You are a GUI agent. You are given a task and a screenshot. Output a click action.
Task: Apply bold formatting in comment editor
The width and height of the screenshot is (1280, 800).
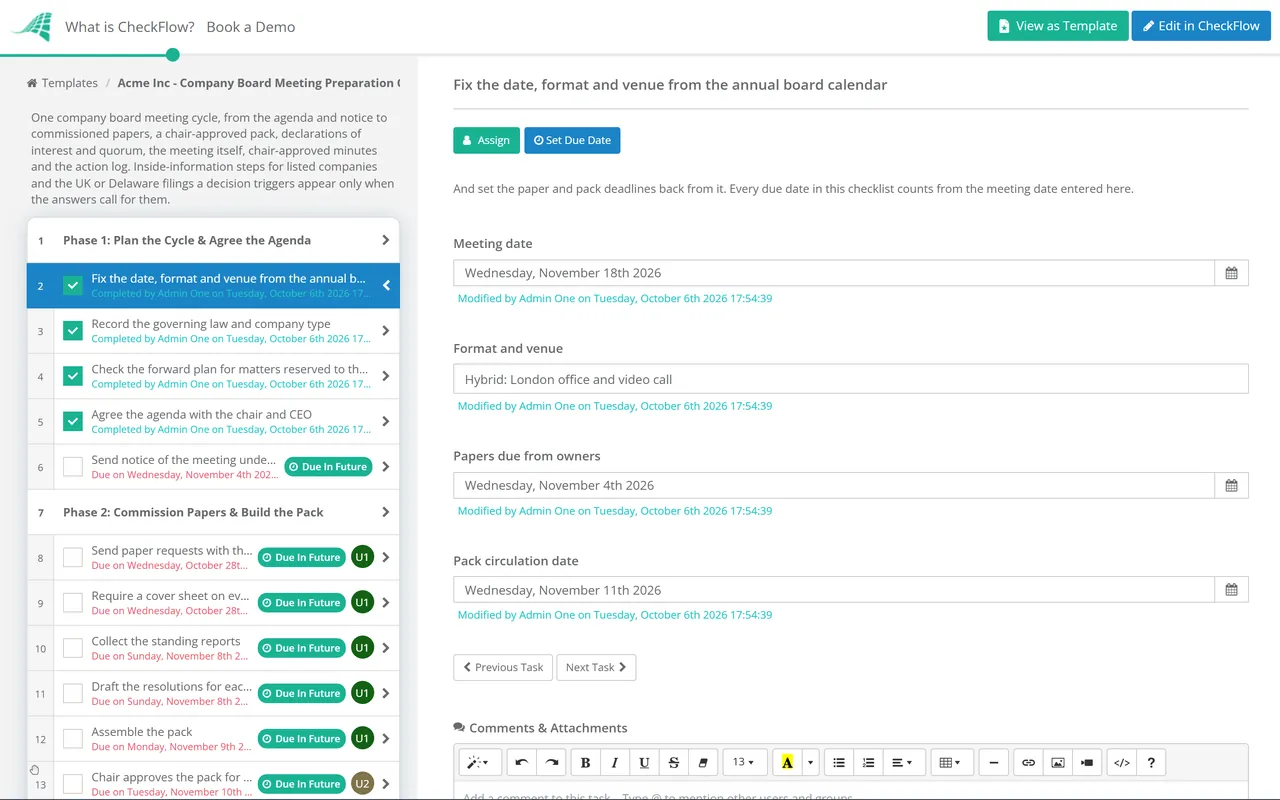tap(586, 762)
